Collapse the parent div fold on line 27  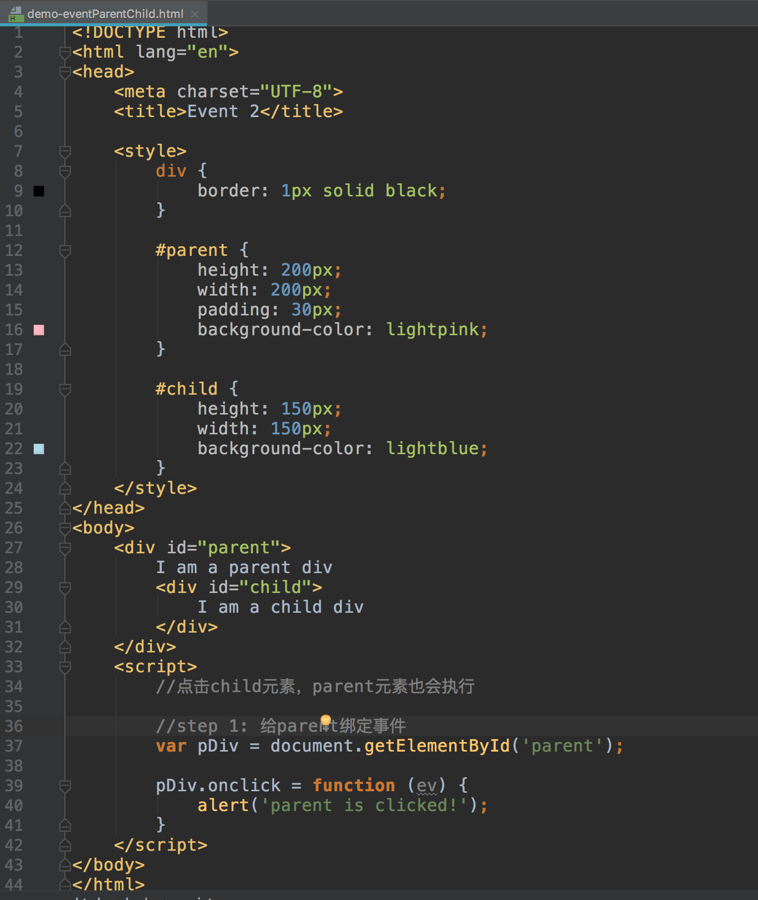tap(65, 548)
